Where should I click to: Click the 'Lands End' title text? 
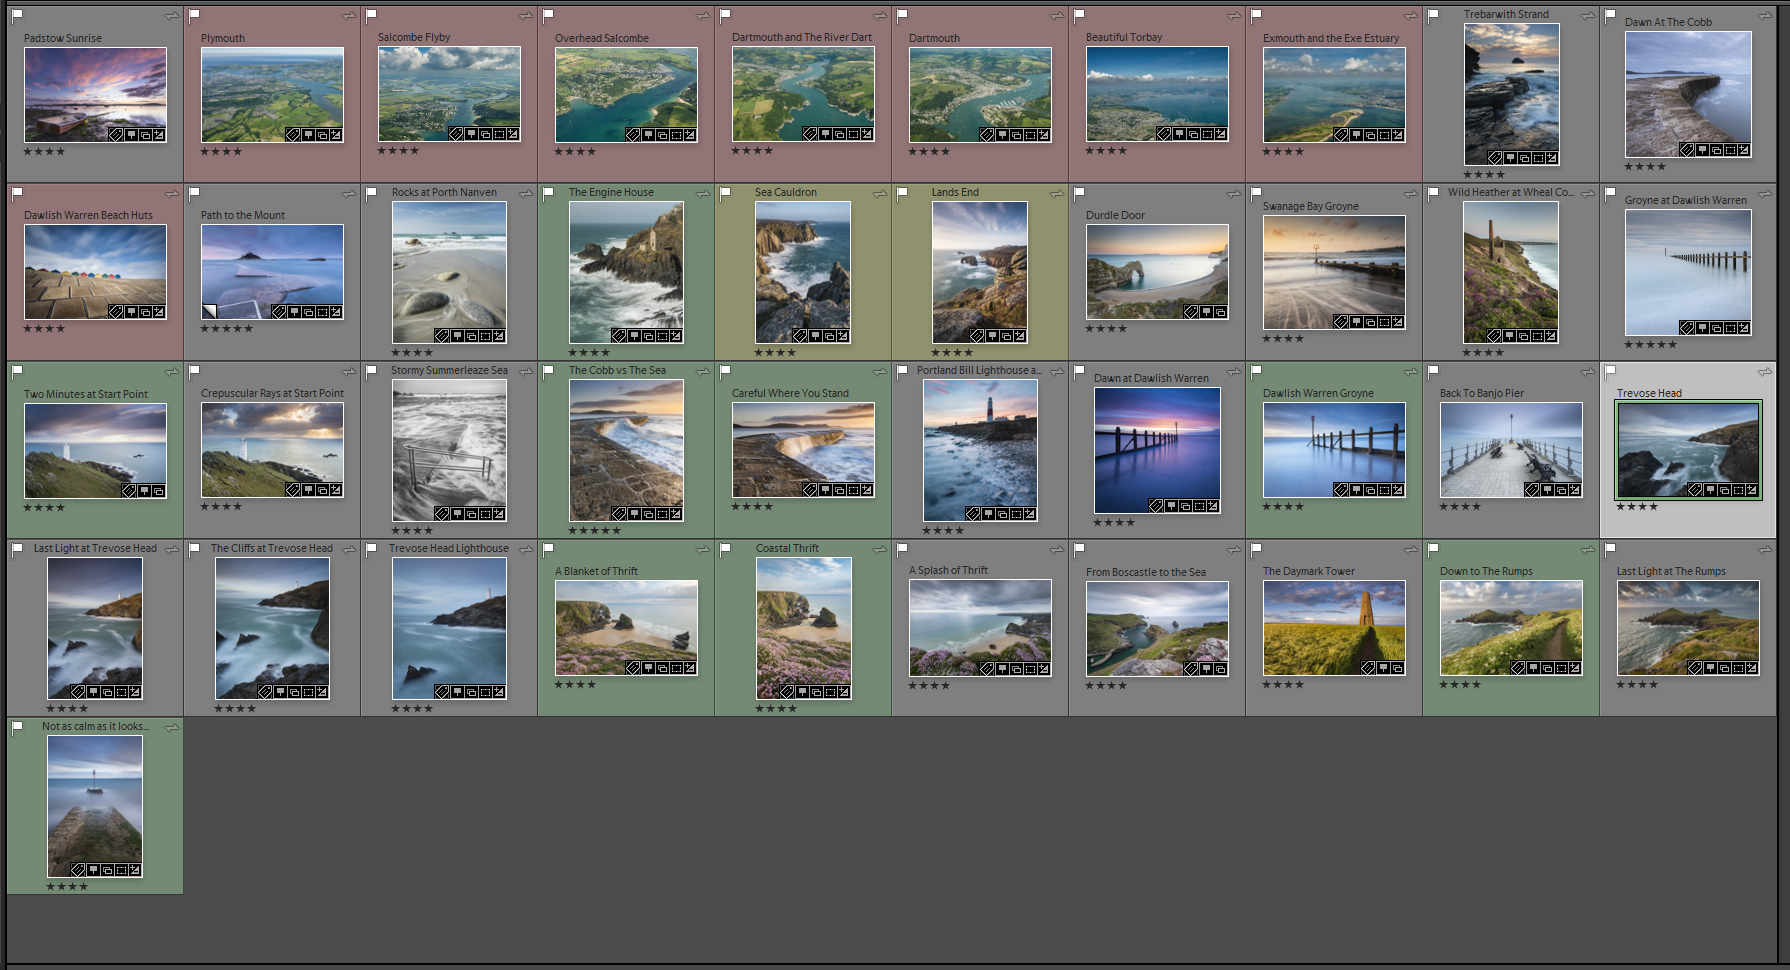coord(955,192)
